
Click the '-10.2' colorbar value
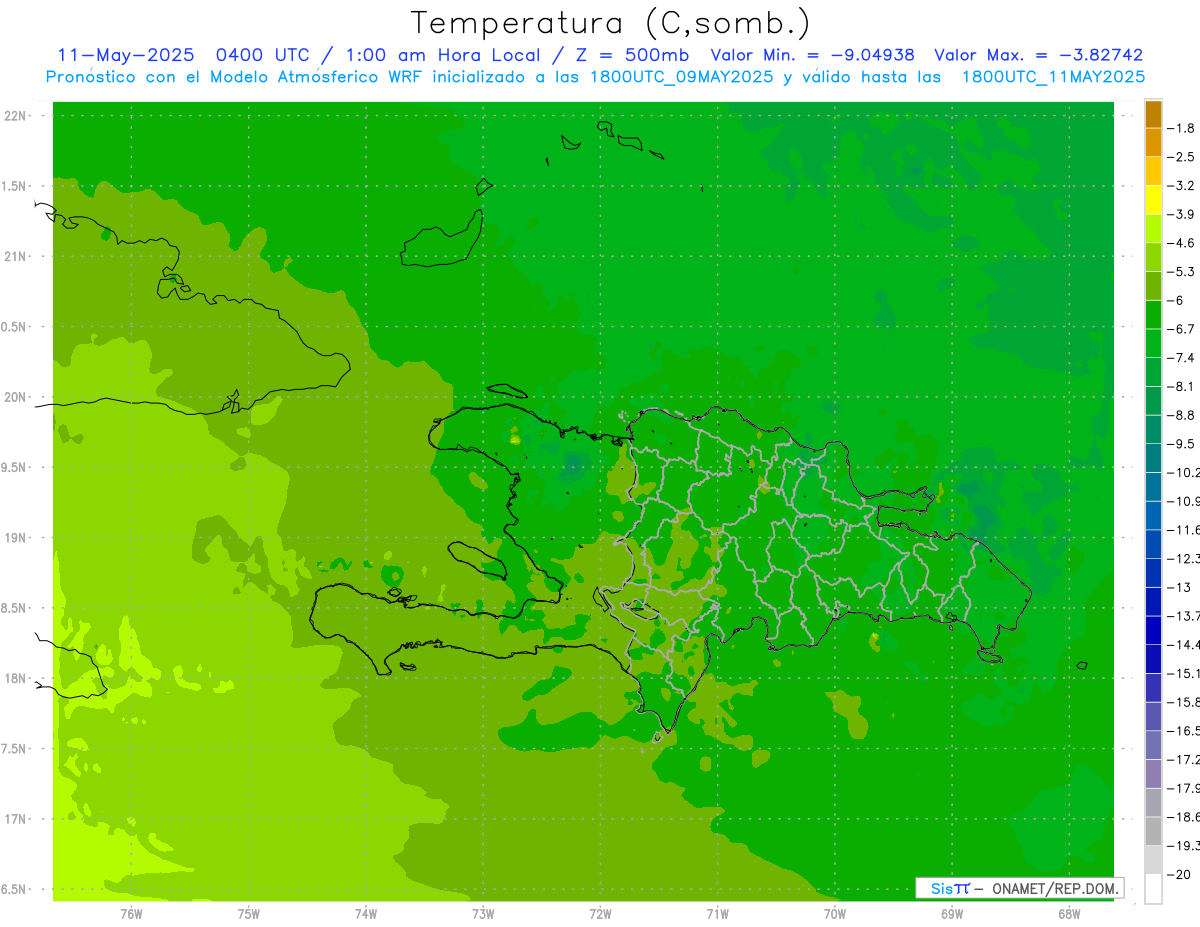coord(1184,472)
